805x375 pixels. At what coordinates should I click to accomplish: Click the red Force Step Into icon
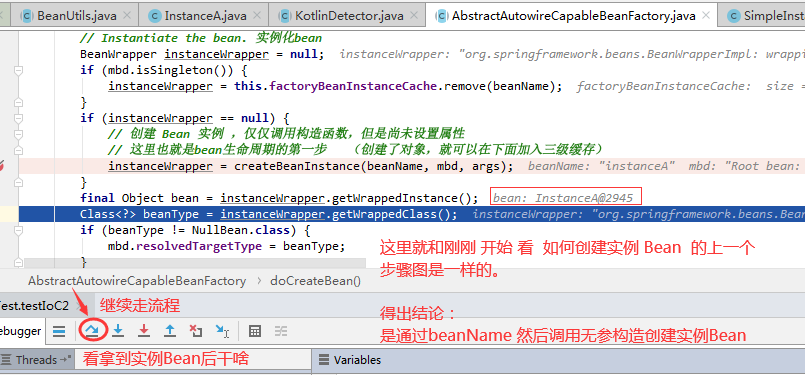pyautogui.click(x=144, y=331)
